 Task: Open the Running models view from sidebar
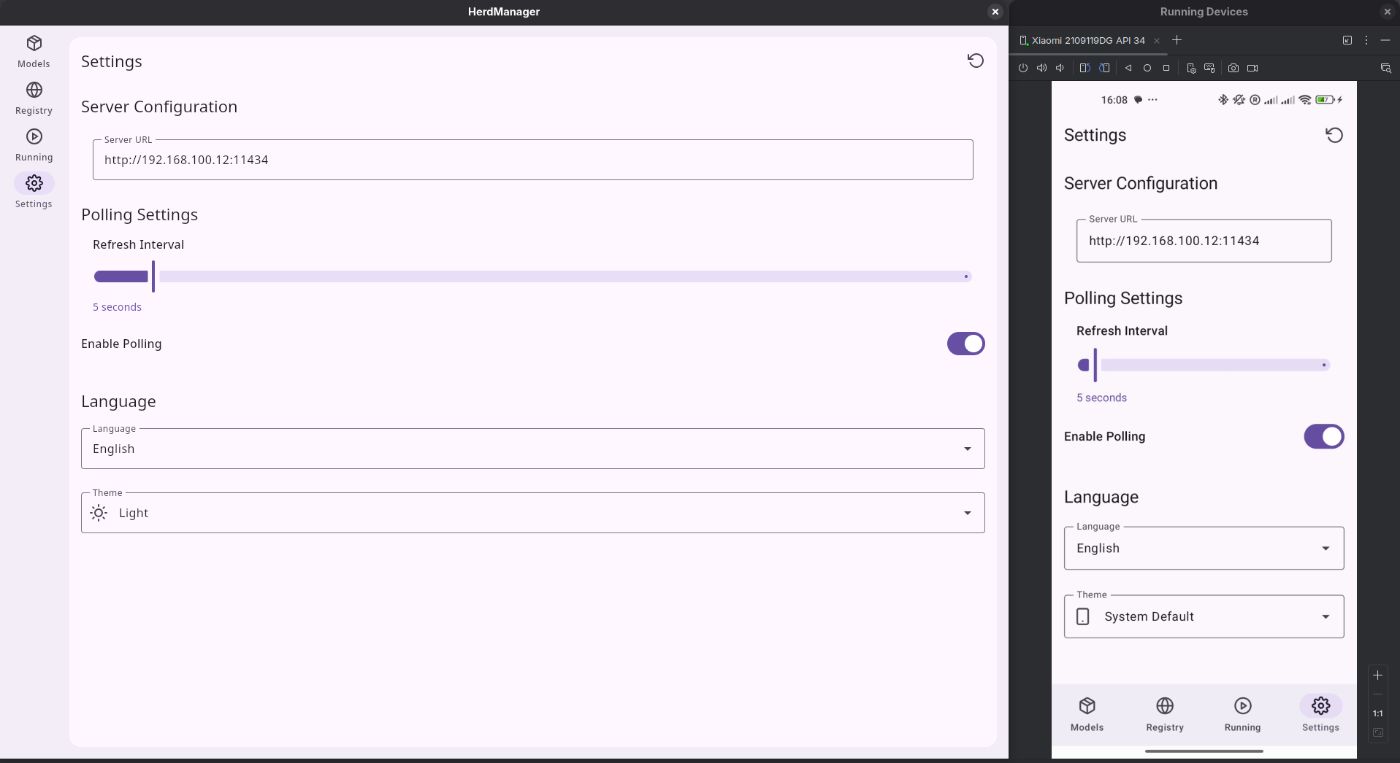(33, 144)
